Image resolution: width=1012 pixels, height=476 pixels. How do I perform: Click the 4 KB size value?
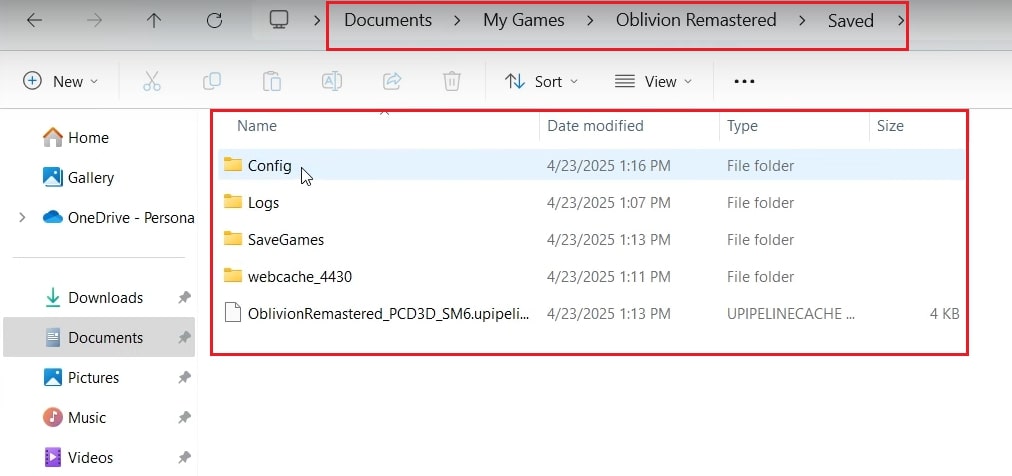[943, 313]
